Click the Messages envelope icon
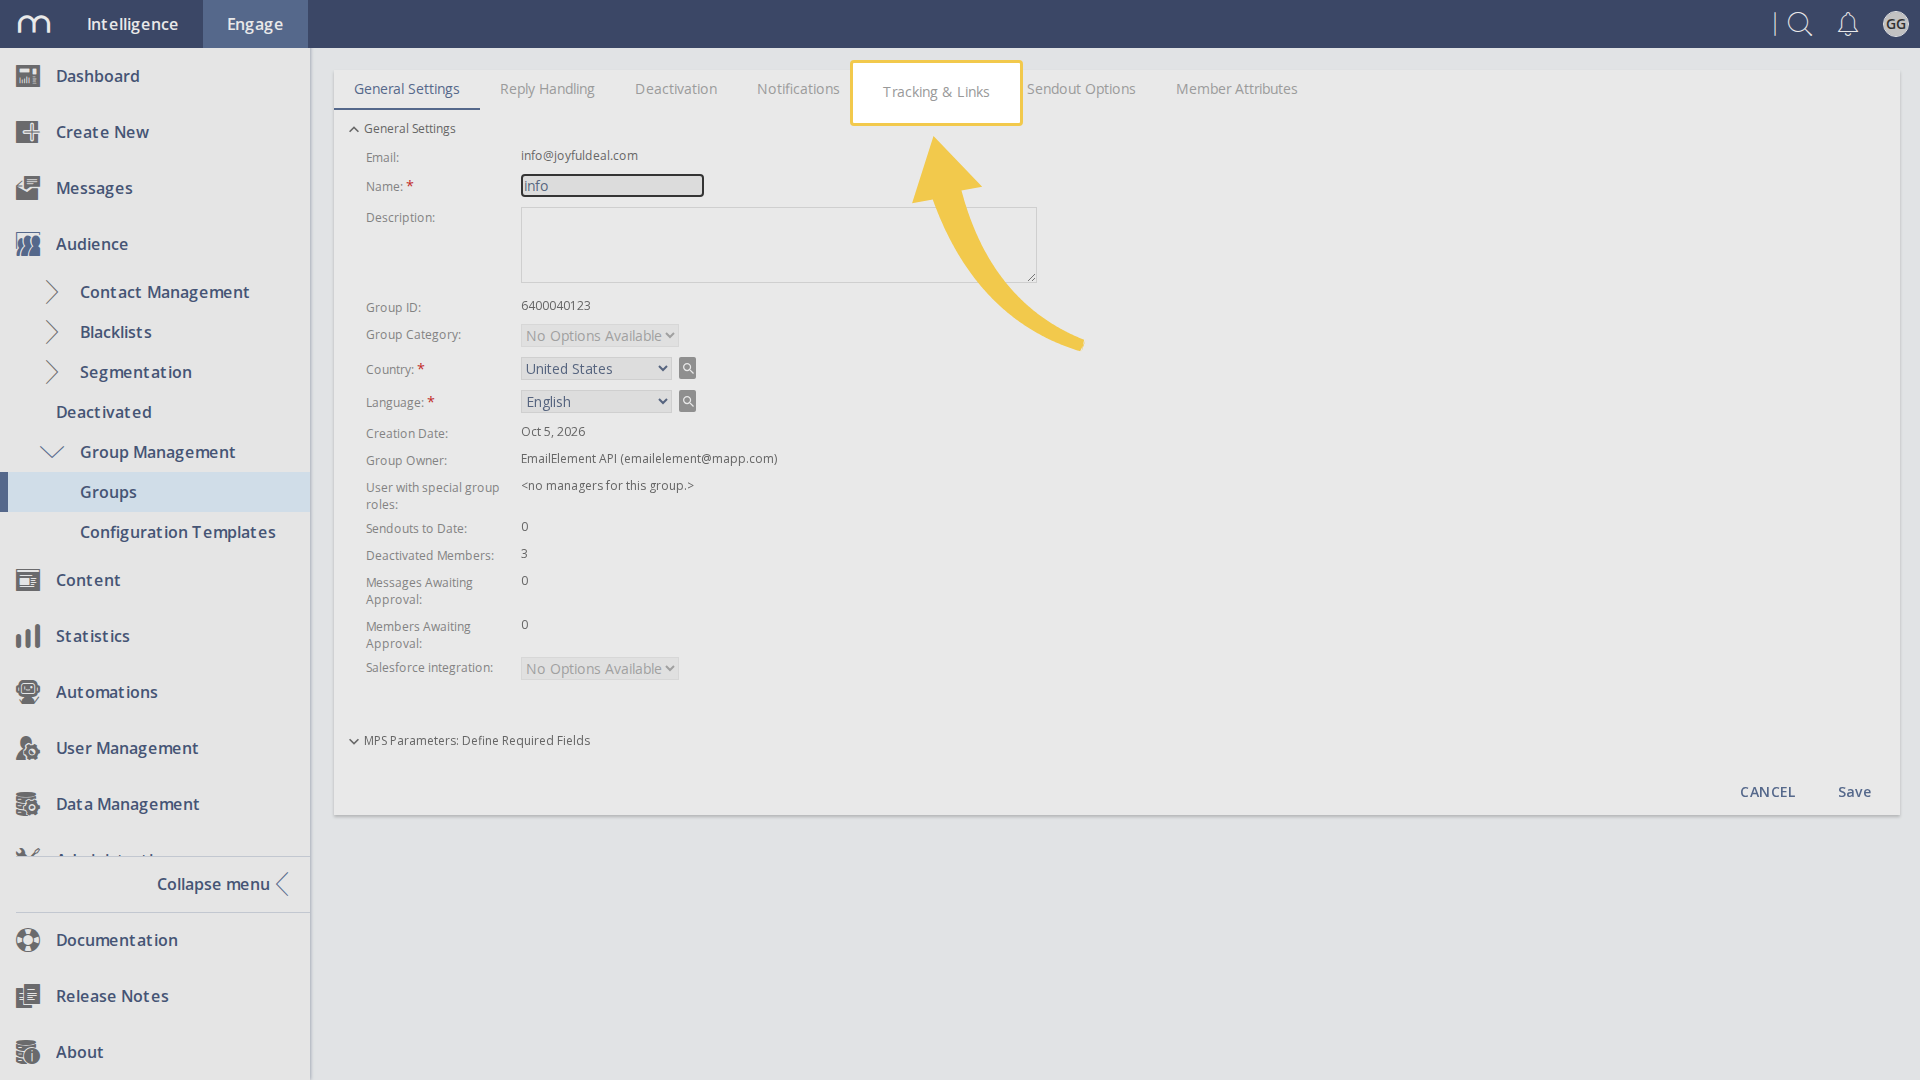The width and height of the screenshot is (1920, 1080). pyautogui.click(x=28, y=188)
